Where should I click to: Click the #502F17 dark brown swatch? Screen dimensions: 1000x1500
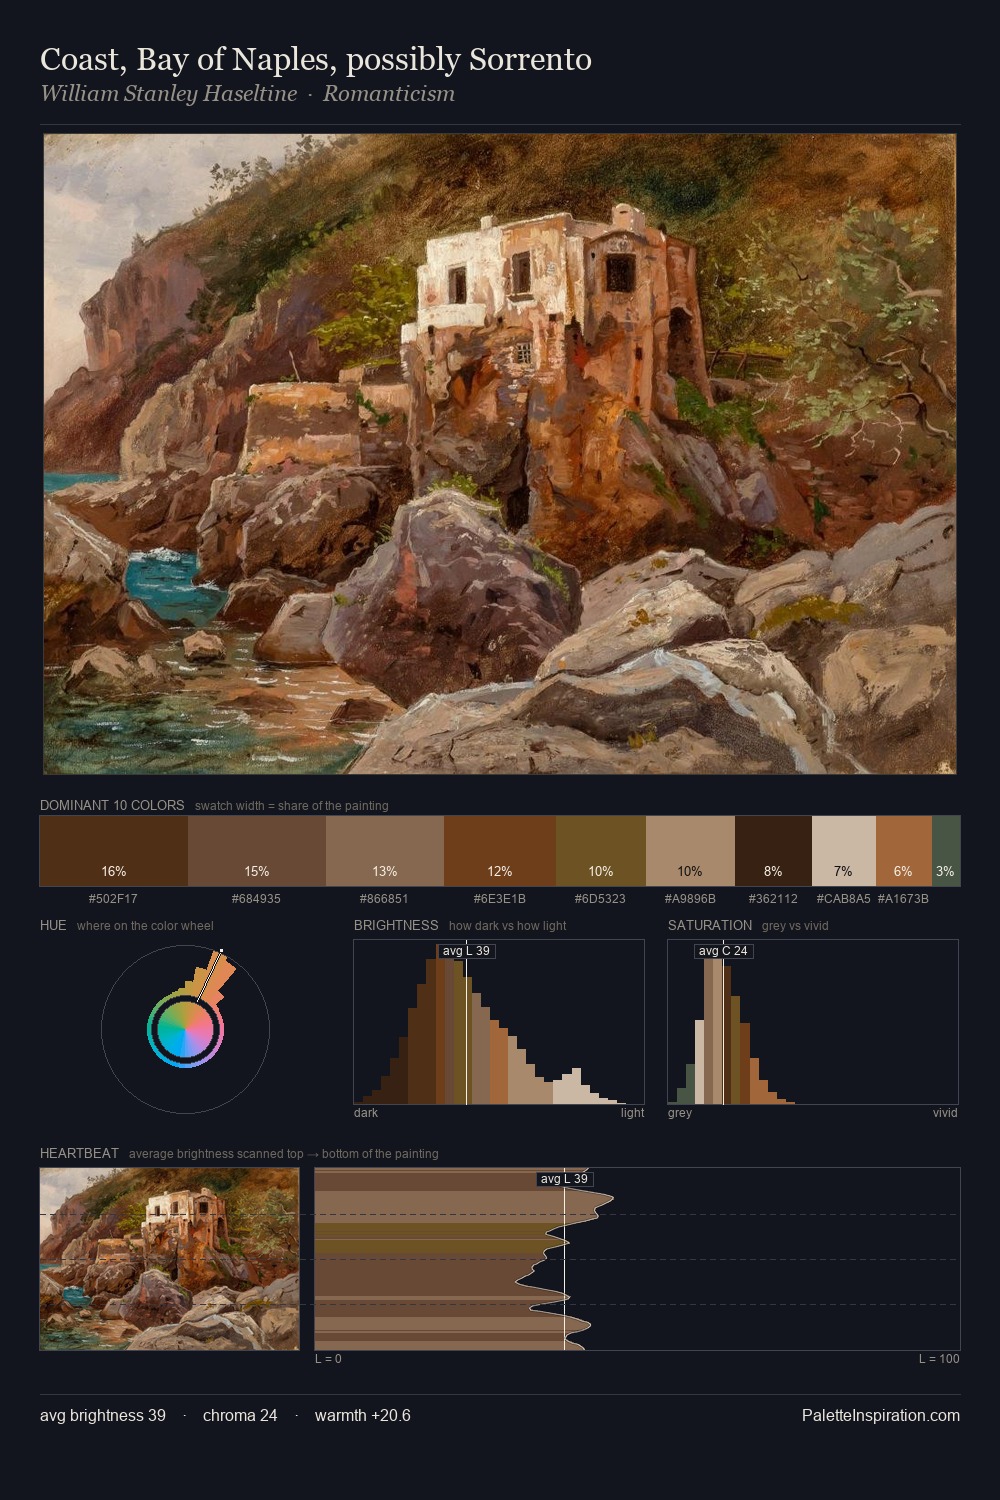(x=114, y=851)
